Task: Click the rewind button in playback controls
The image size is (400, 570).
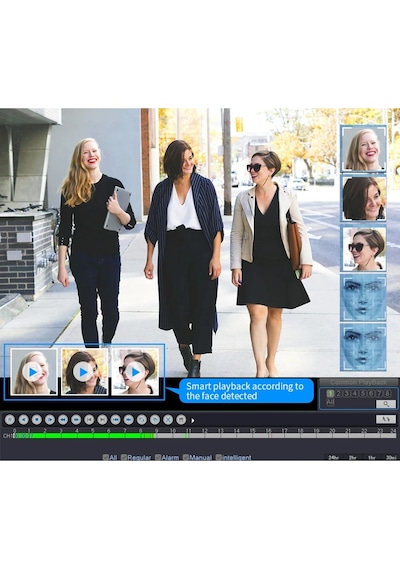Action: (63, 420)
